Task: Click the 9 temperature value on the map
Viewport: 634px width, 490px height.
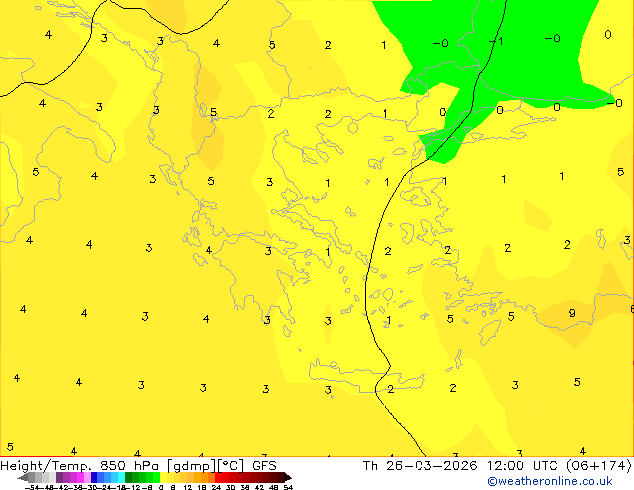Action: (572, 313)
